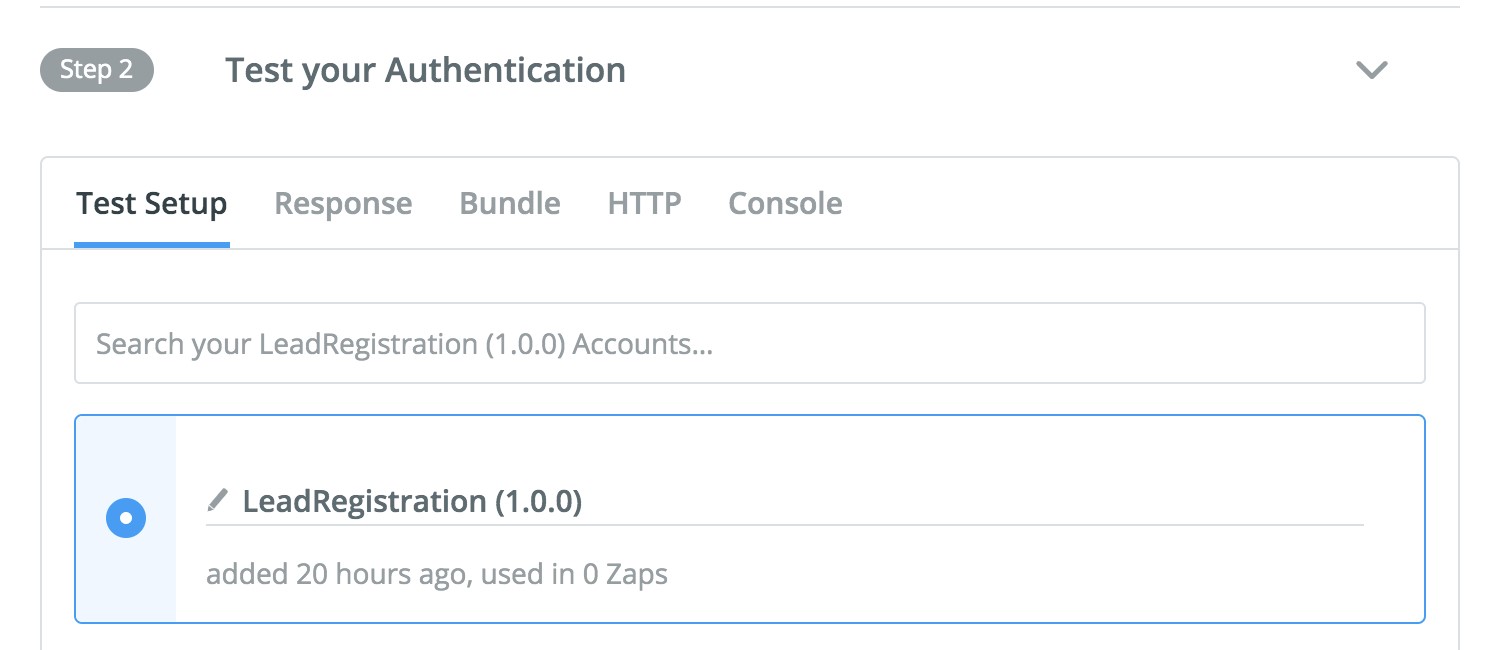Image resolution: width=1486 pixels, height=650 pixels.
Task: Click the used in 0 Zaps text
Action: pos(575,575)
